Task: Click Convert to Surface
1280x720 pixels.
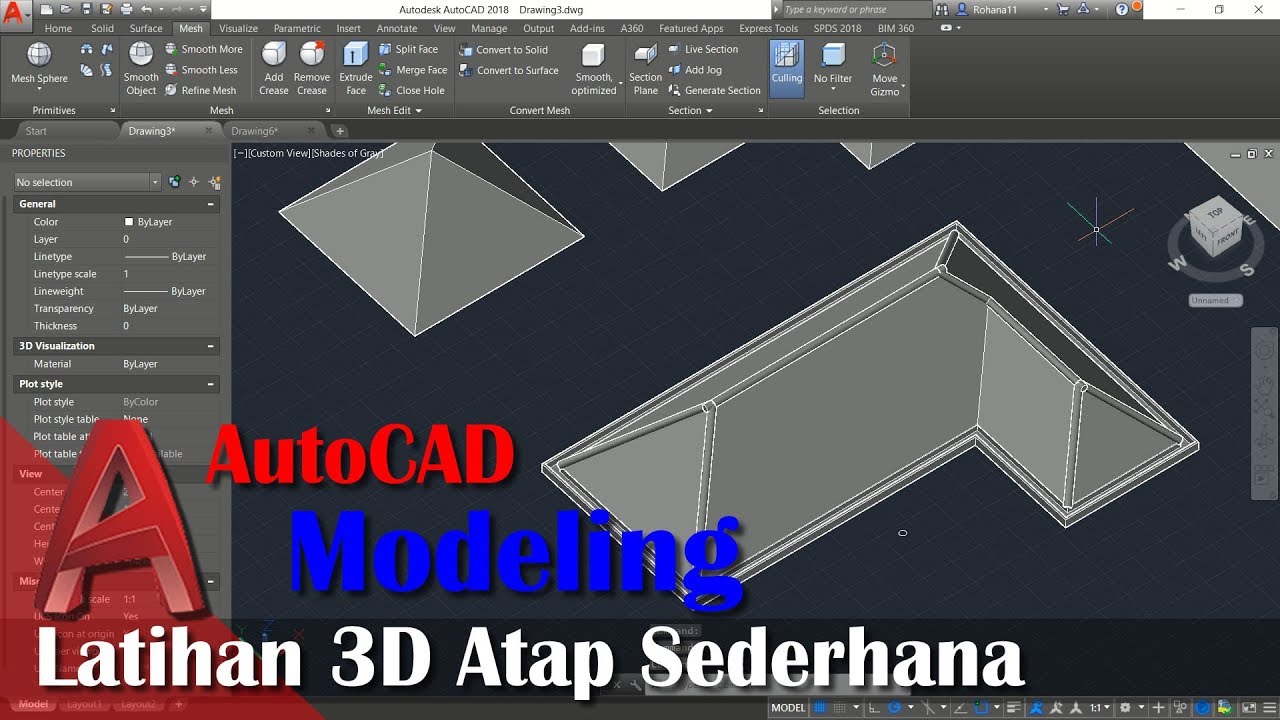Action: point(509,71)
